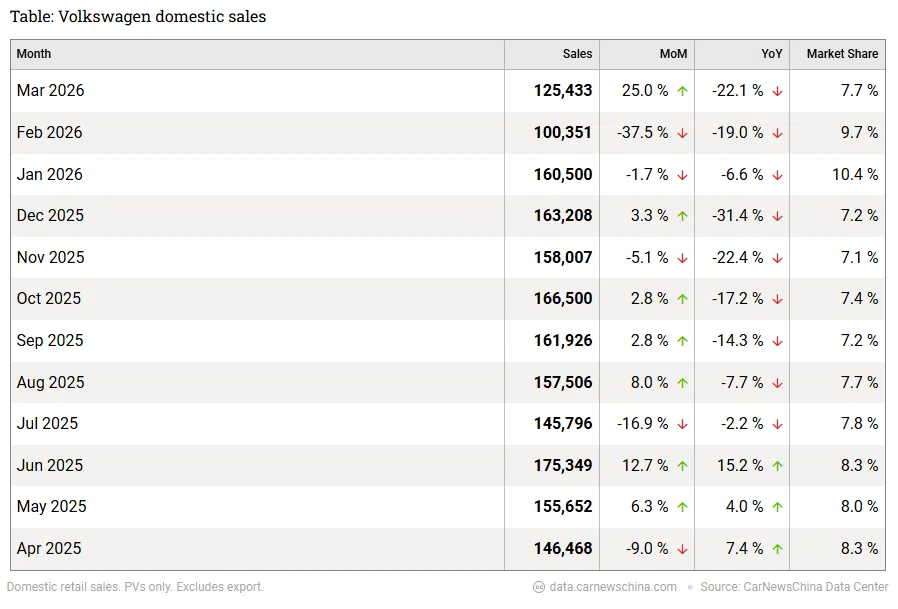The image size is (898, 609).
Task: Click the green YoY arrow for May 2025
Action: pyautogui.click(x=777, y=507)
